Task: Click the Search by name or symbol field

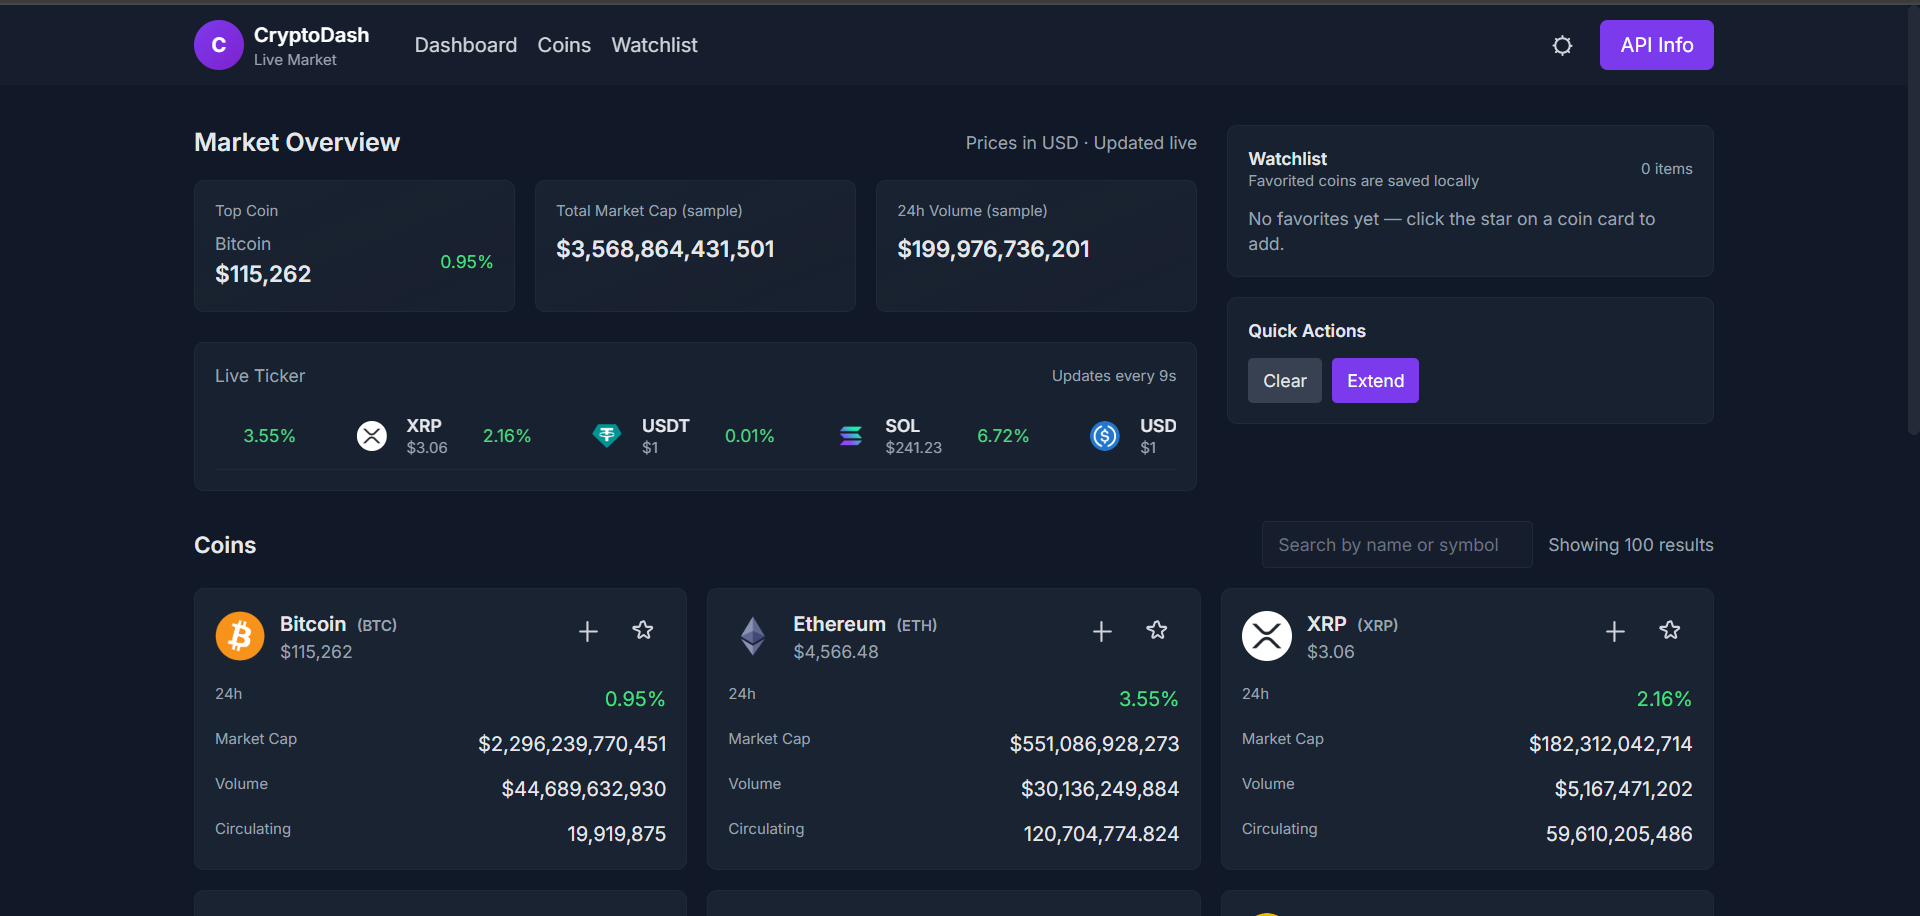Action: coord(1396,545)
